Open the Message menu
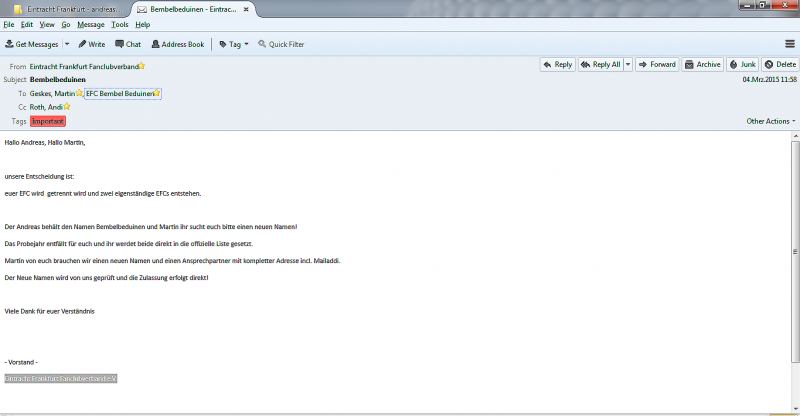 point(90,24)
